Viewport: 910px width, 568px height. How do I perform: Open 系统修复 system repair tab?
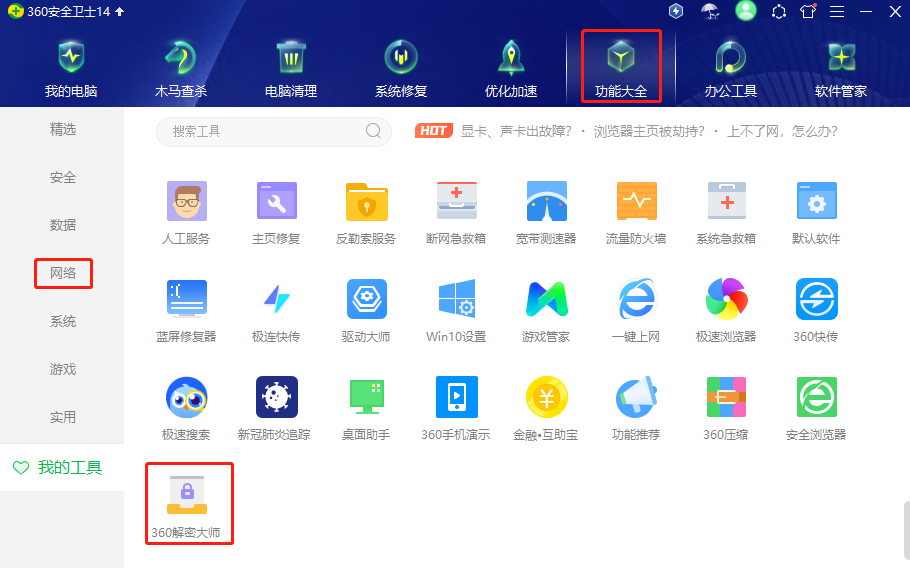pos(401,69)
